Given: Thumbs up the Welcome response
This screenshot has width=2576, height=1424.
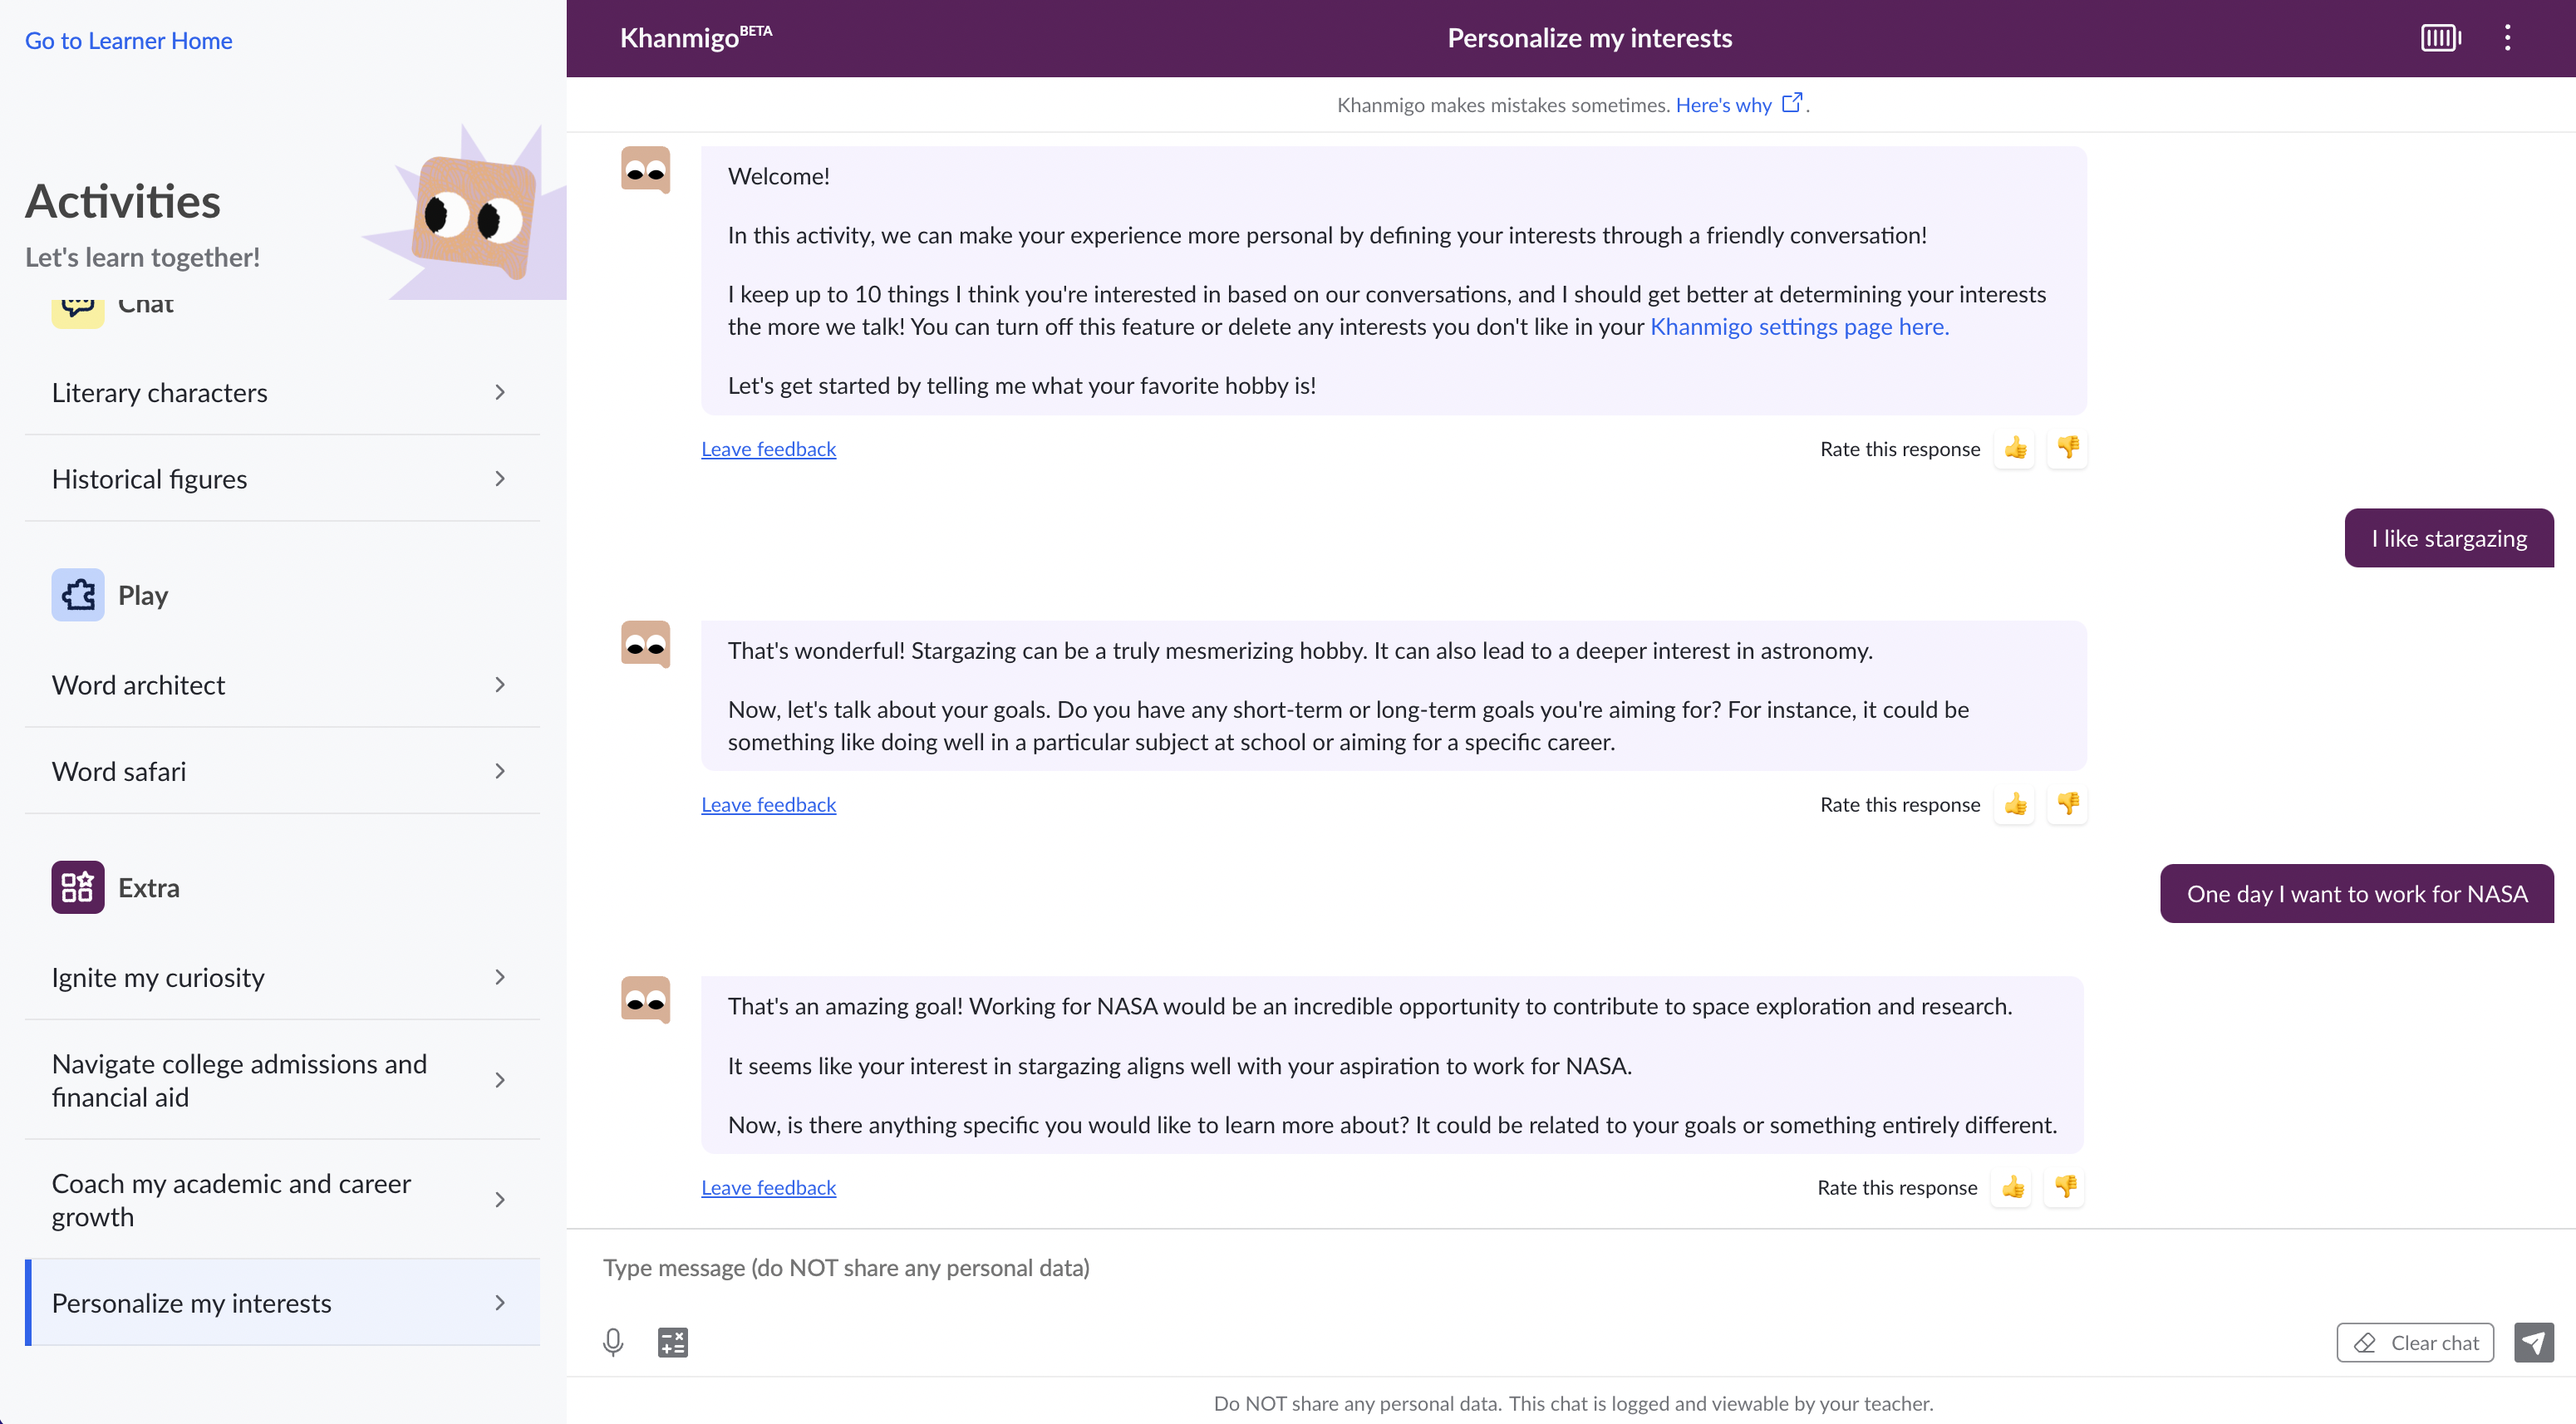Looking at the screenshot, I should (x=2015, y=448).
